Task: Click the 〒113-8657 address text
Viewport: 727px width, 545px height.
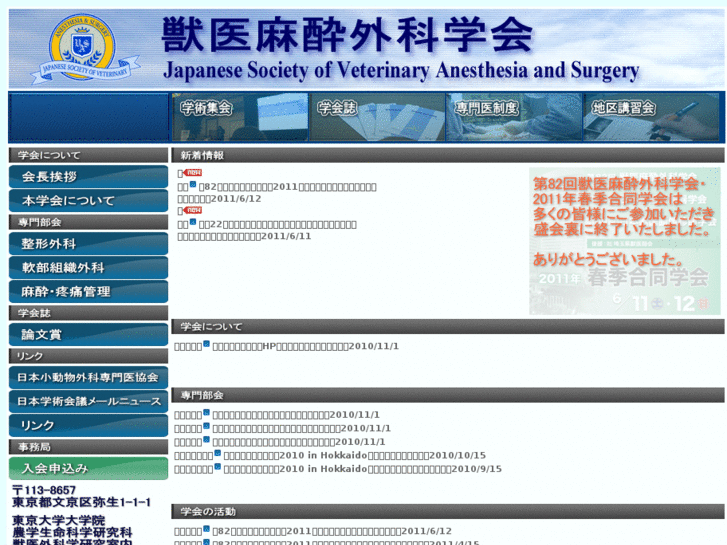Action: coord(44,490)
